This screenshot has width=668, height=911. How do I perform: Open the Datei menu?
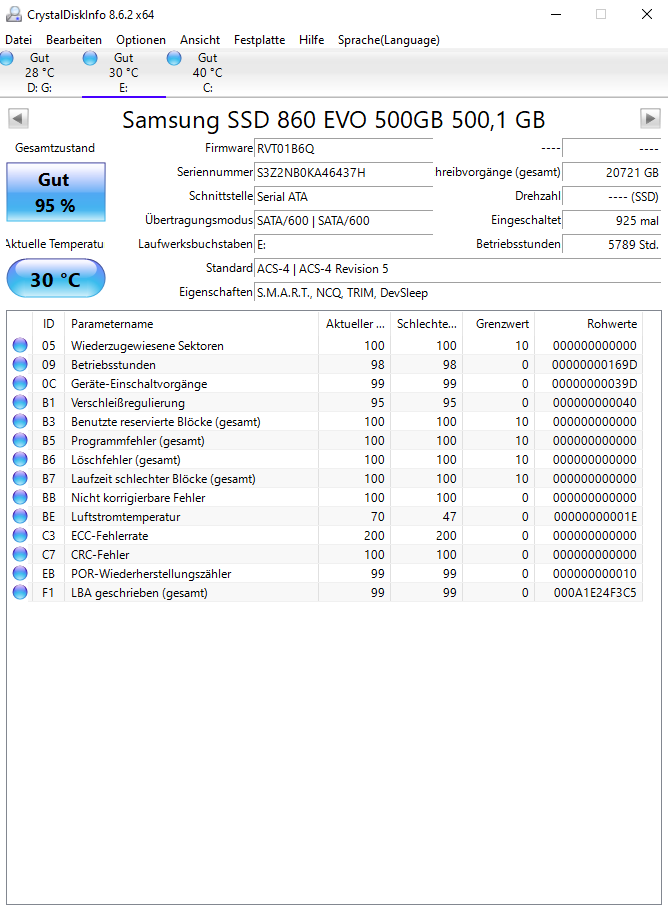pyautogui.click(x=19, y=40)
